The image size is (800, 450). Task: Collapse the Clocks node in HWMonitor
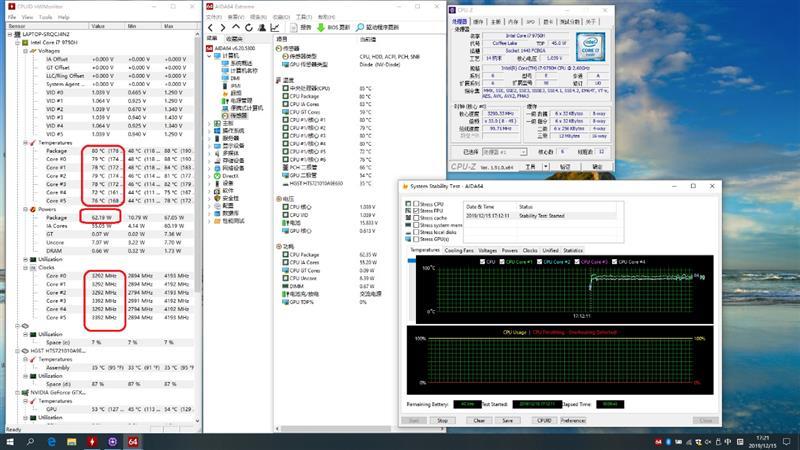click(x=24, y=267)
